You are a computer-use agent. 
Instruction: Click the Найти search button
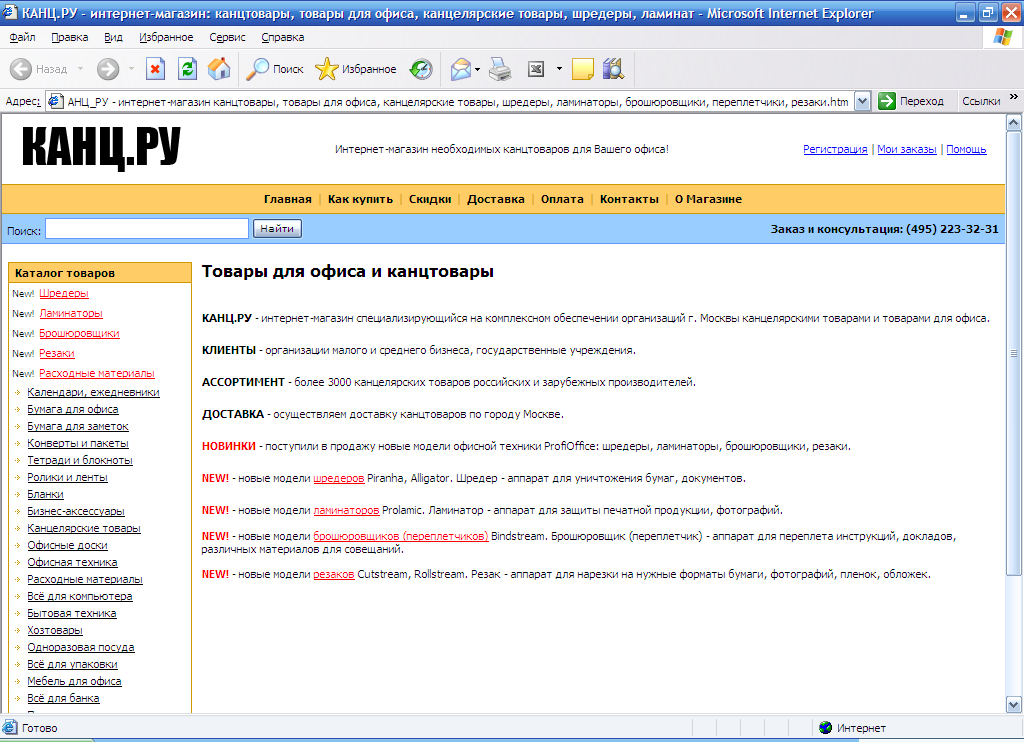pyautogui.click(x=277, y=229)
